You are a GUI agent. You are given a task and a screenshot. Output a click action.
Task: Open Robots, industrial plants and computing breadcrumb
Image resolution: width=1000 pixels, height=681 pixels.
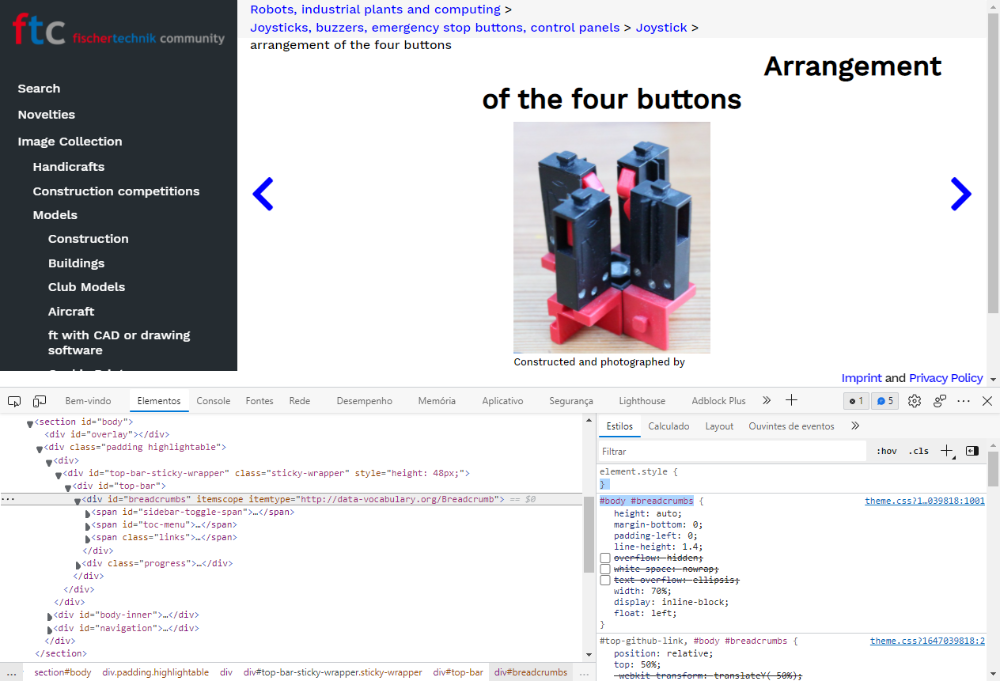[x=375, y=10]
